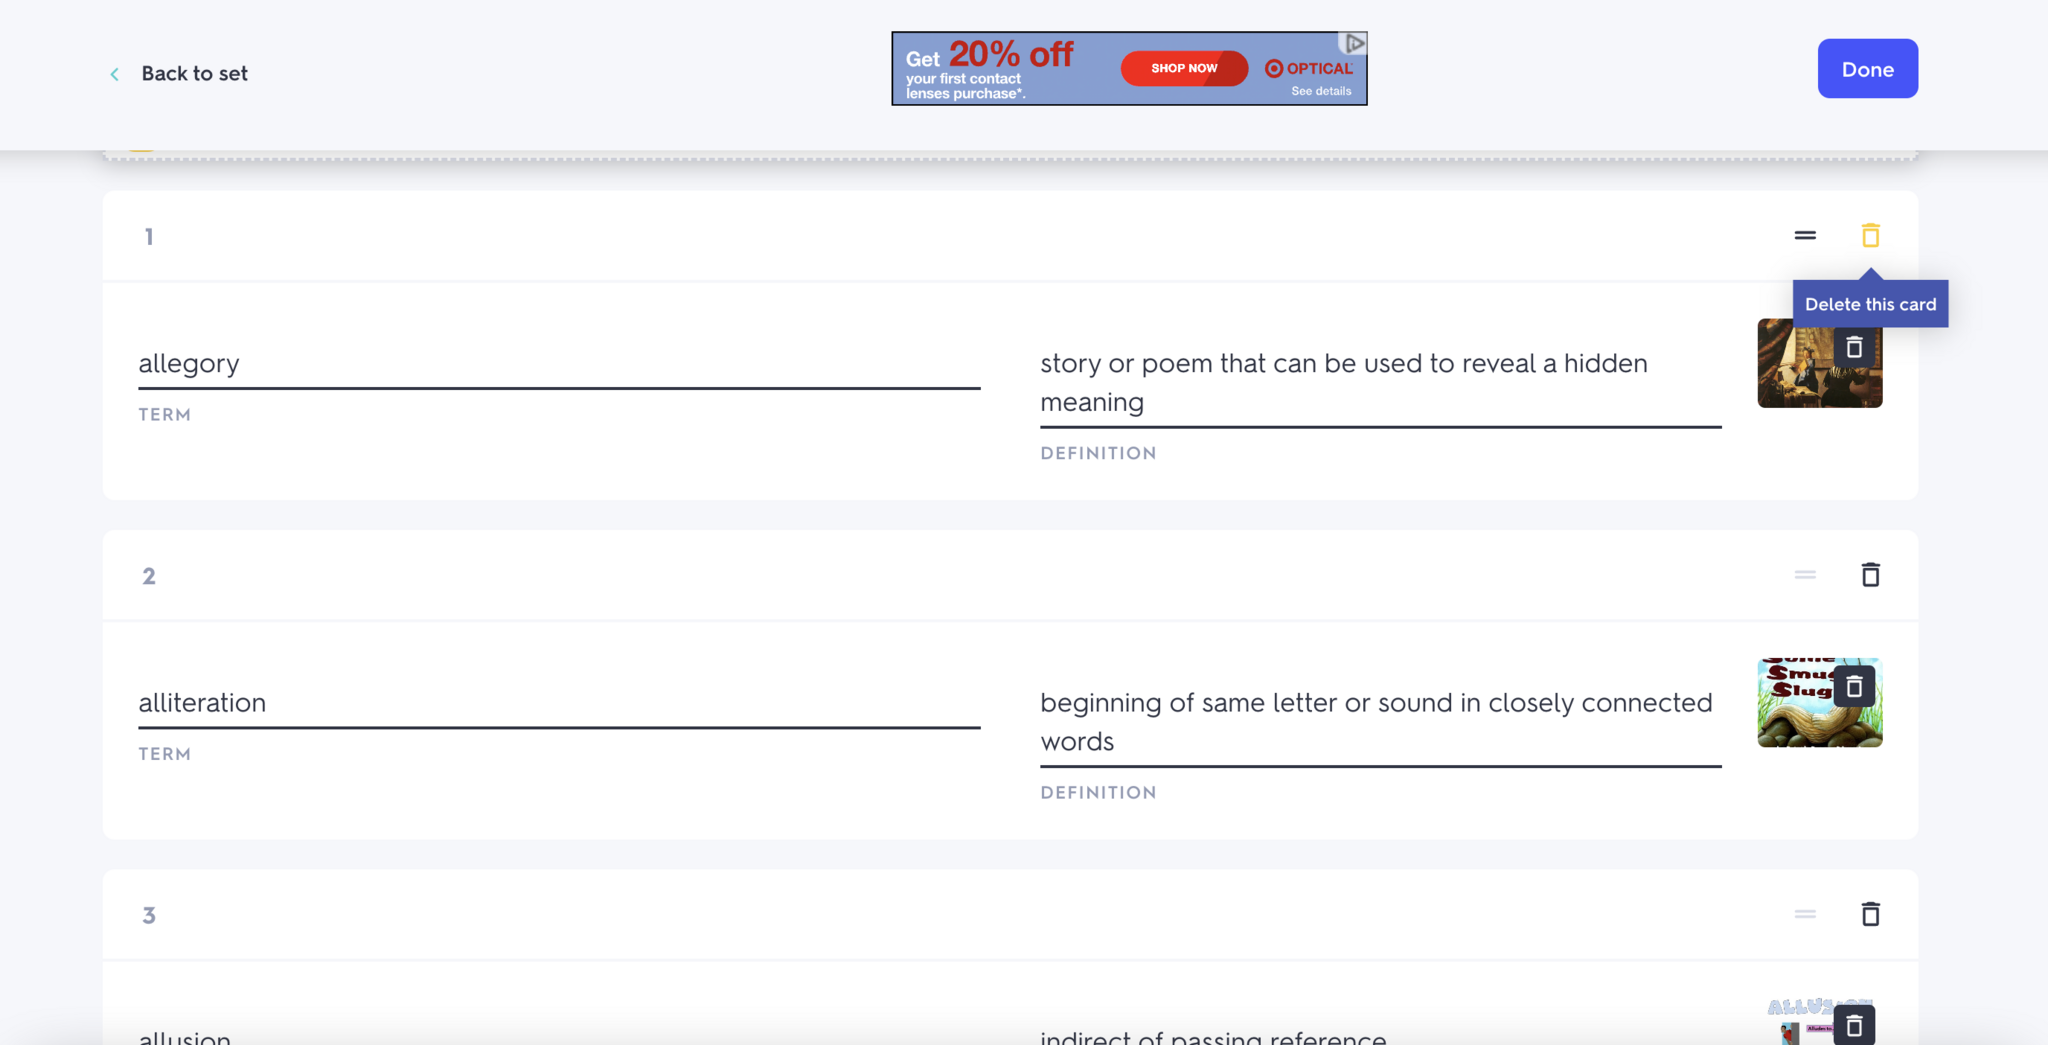Go back via Back to set link

[194, 74]
